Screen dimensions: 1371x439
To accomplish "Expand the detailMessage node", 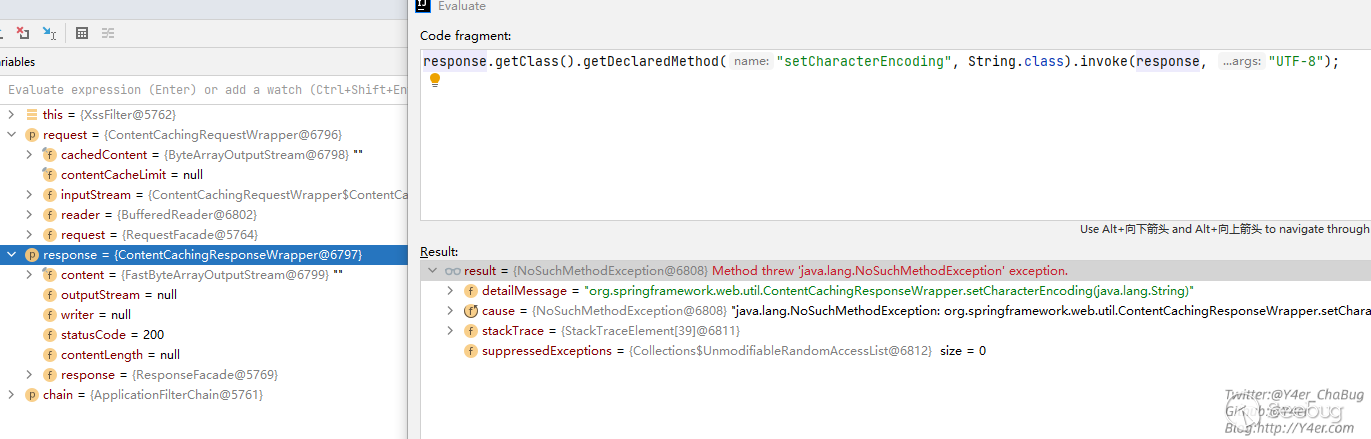I will tap(451, 291).
